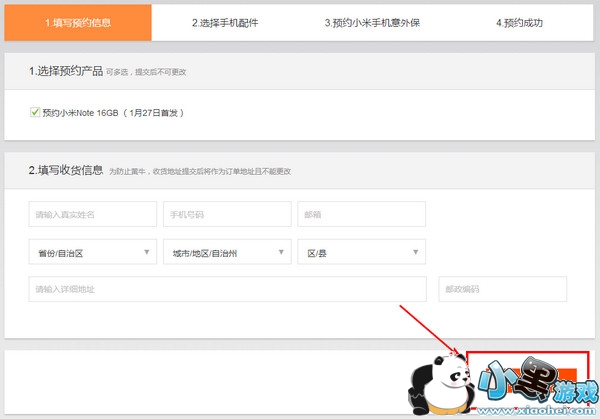Click the 请输入真实姓名 name field
The height and width of the screenshot is (419, 600).
[x=93, y=214]
